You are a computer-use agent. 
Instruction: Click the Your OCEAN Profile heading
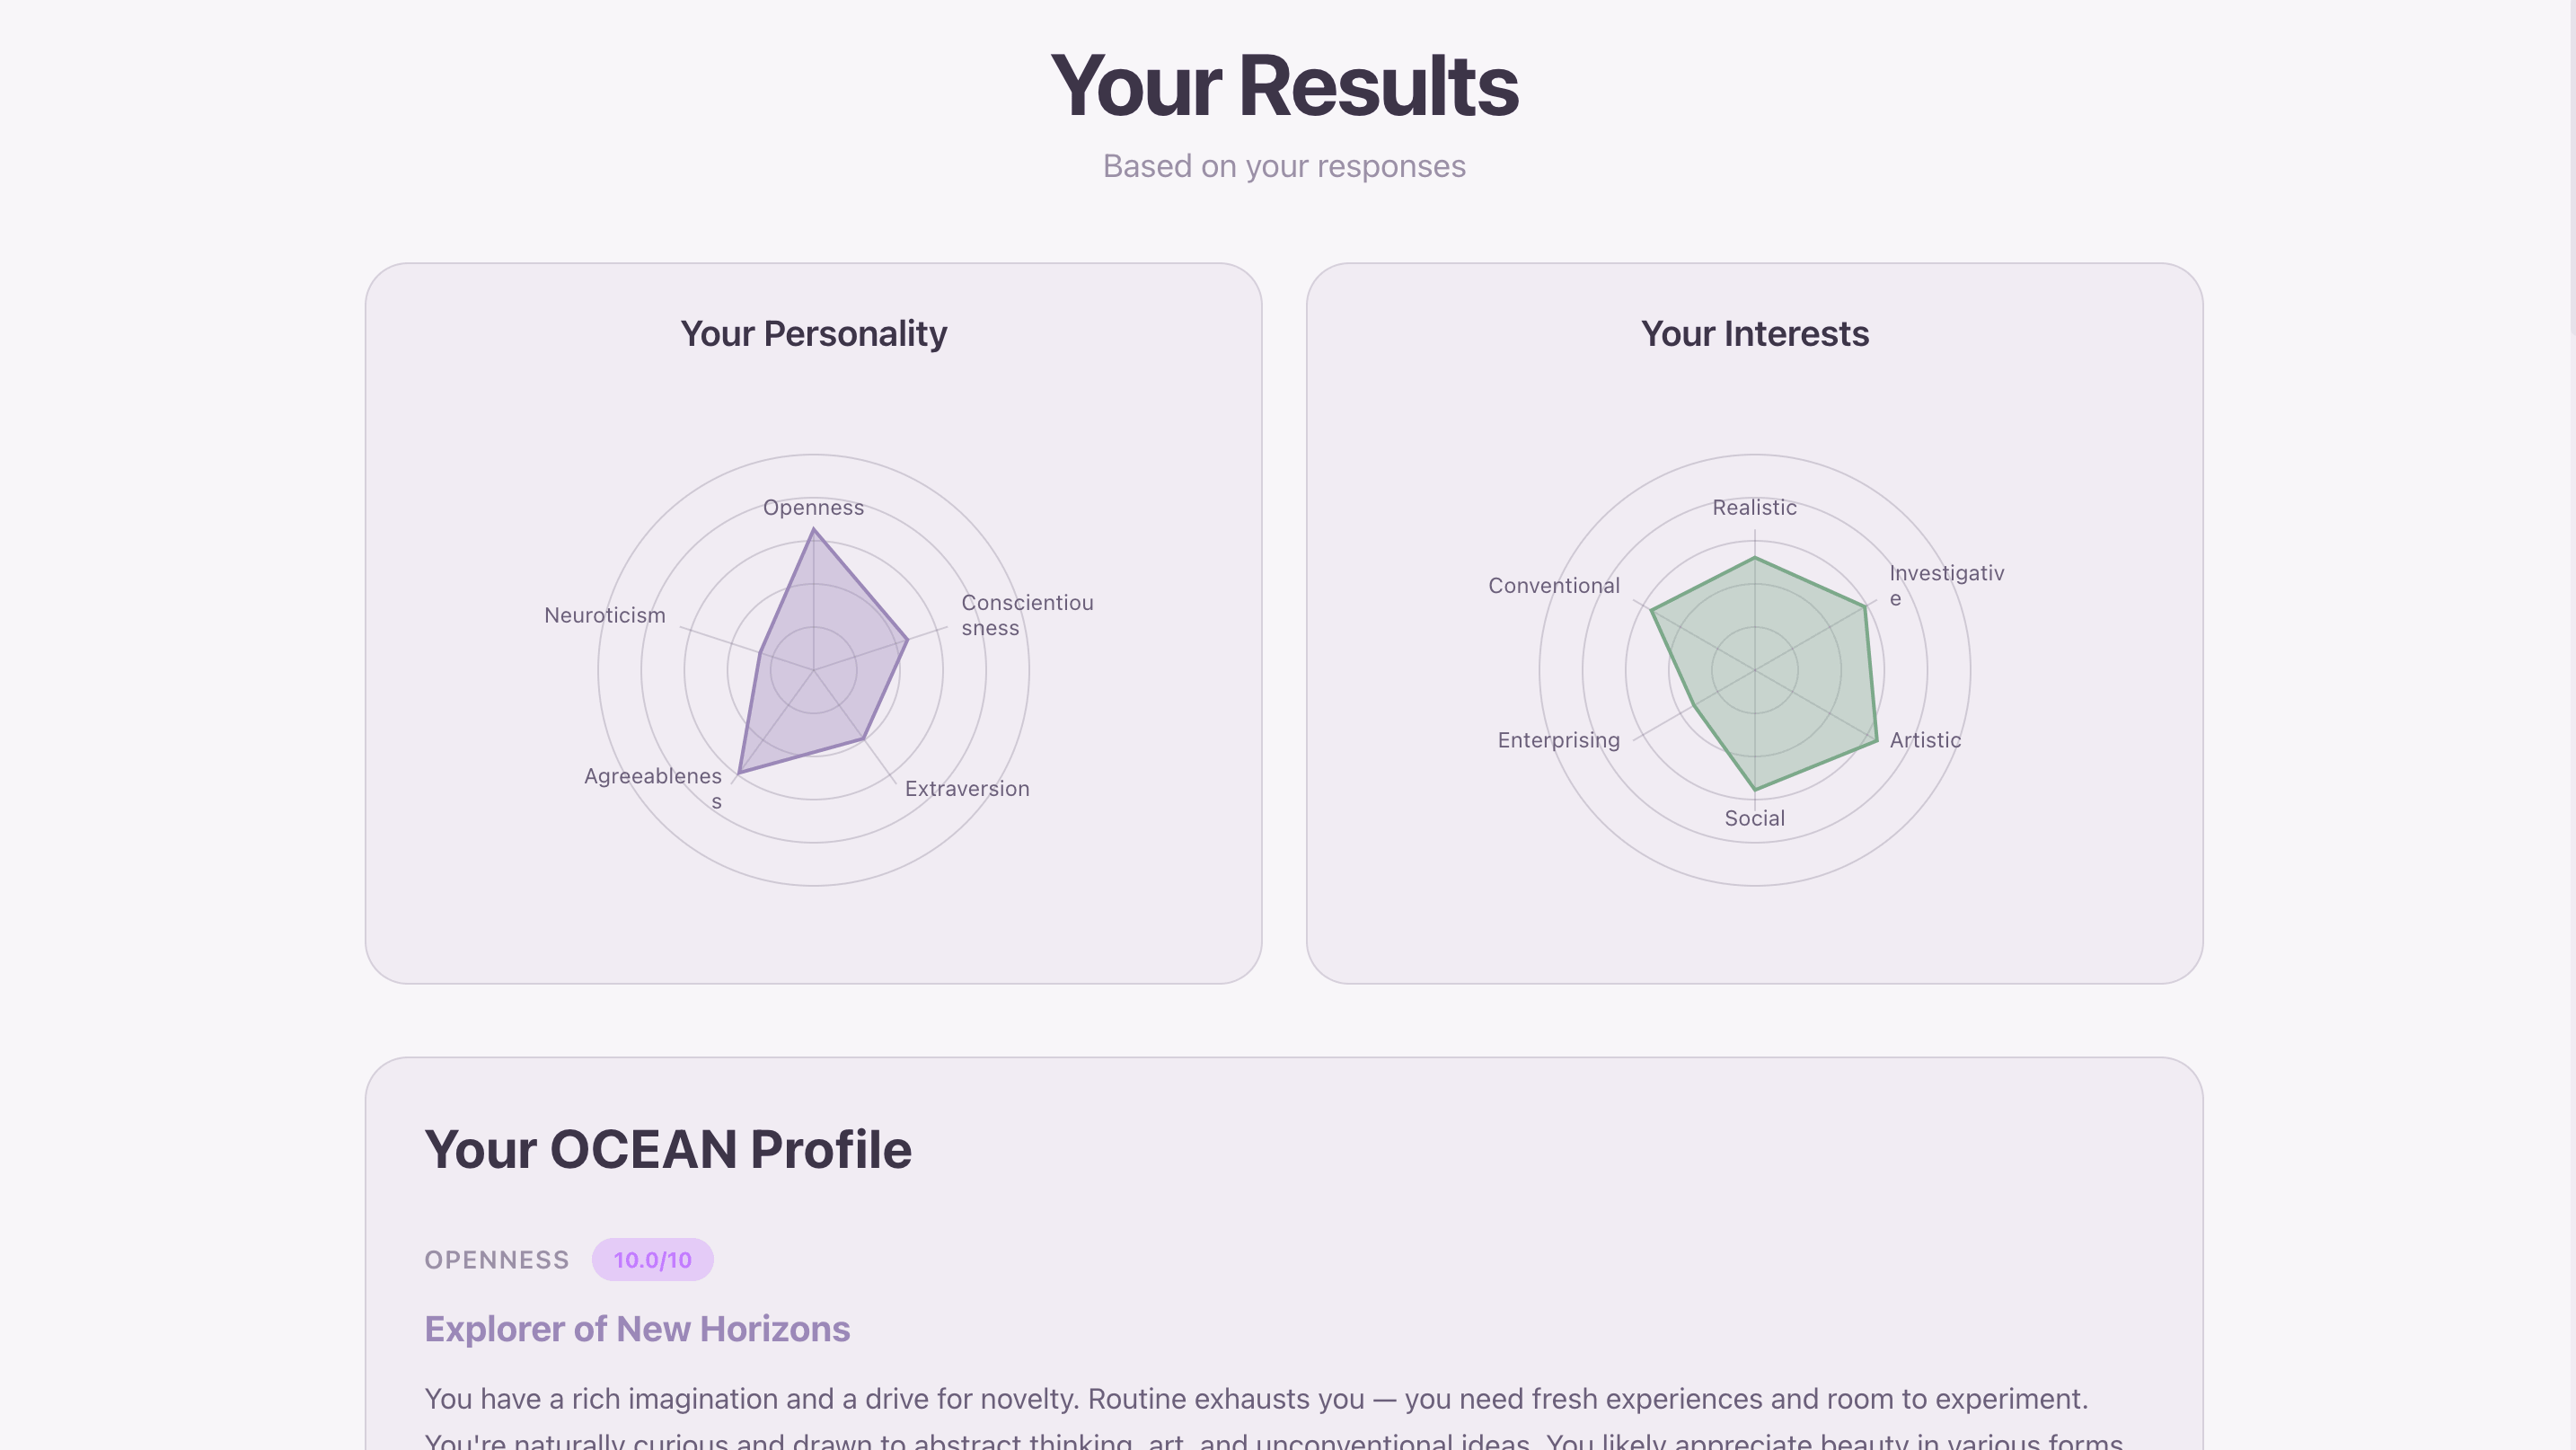click(667, 1149)
